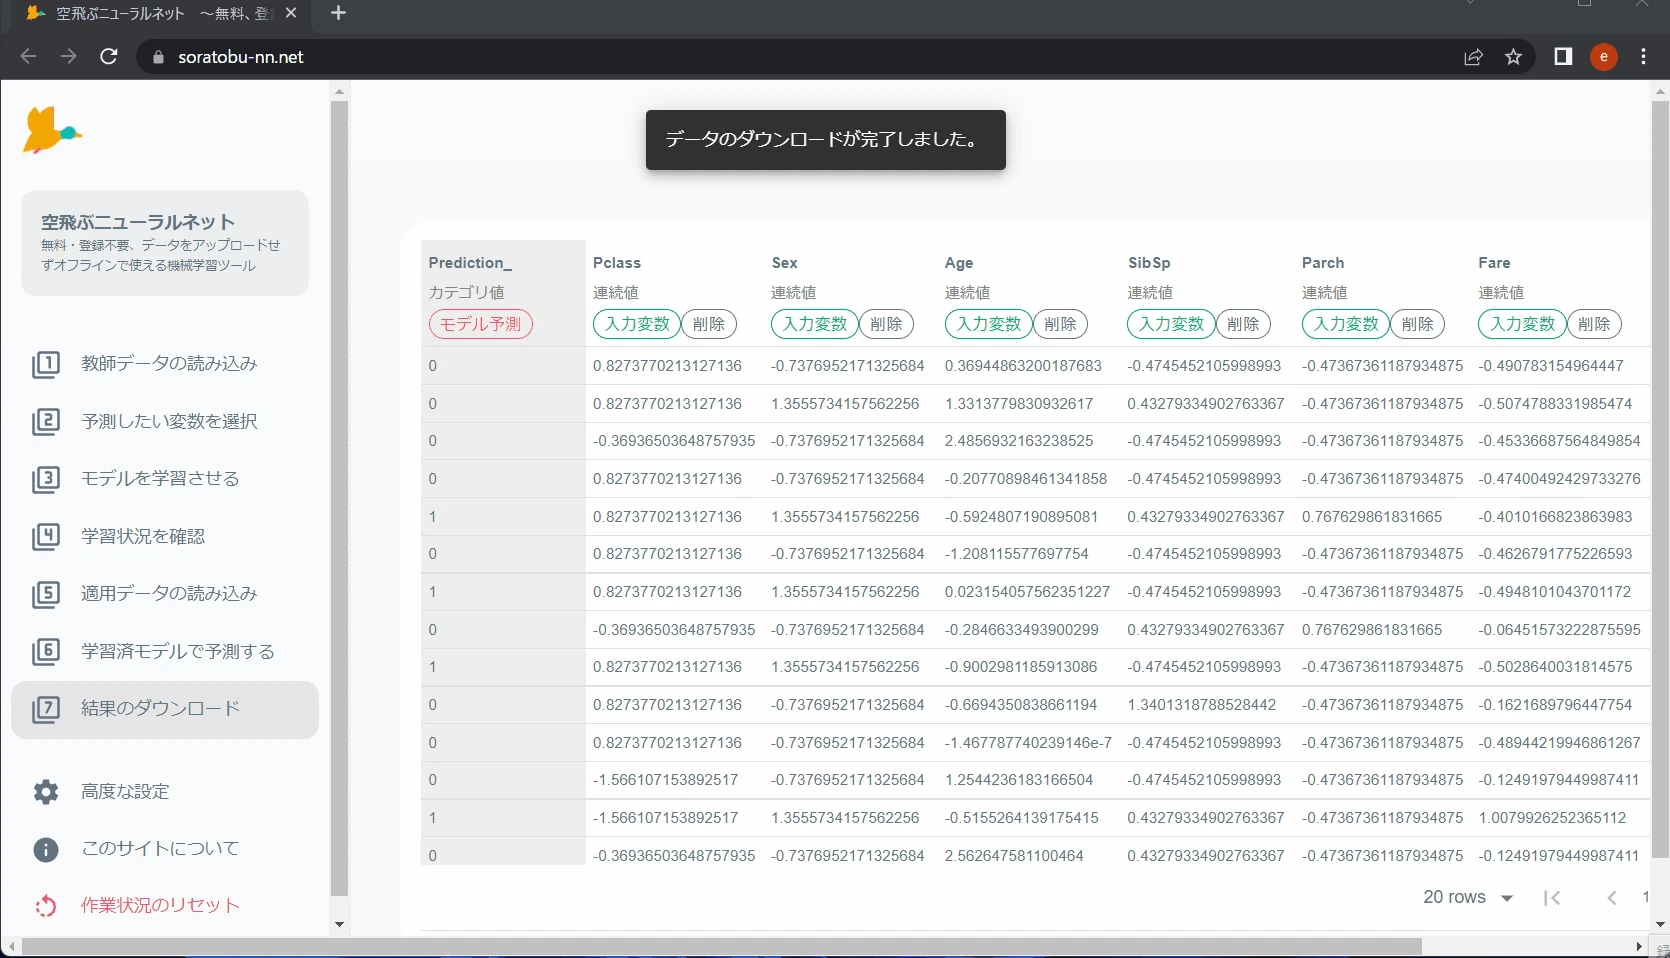Image resolution: width=1670 pixels, height=958 pixels.
Task: Delete the Sex column with 削除
Action: pyautogui.click(x=886, y=324)
